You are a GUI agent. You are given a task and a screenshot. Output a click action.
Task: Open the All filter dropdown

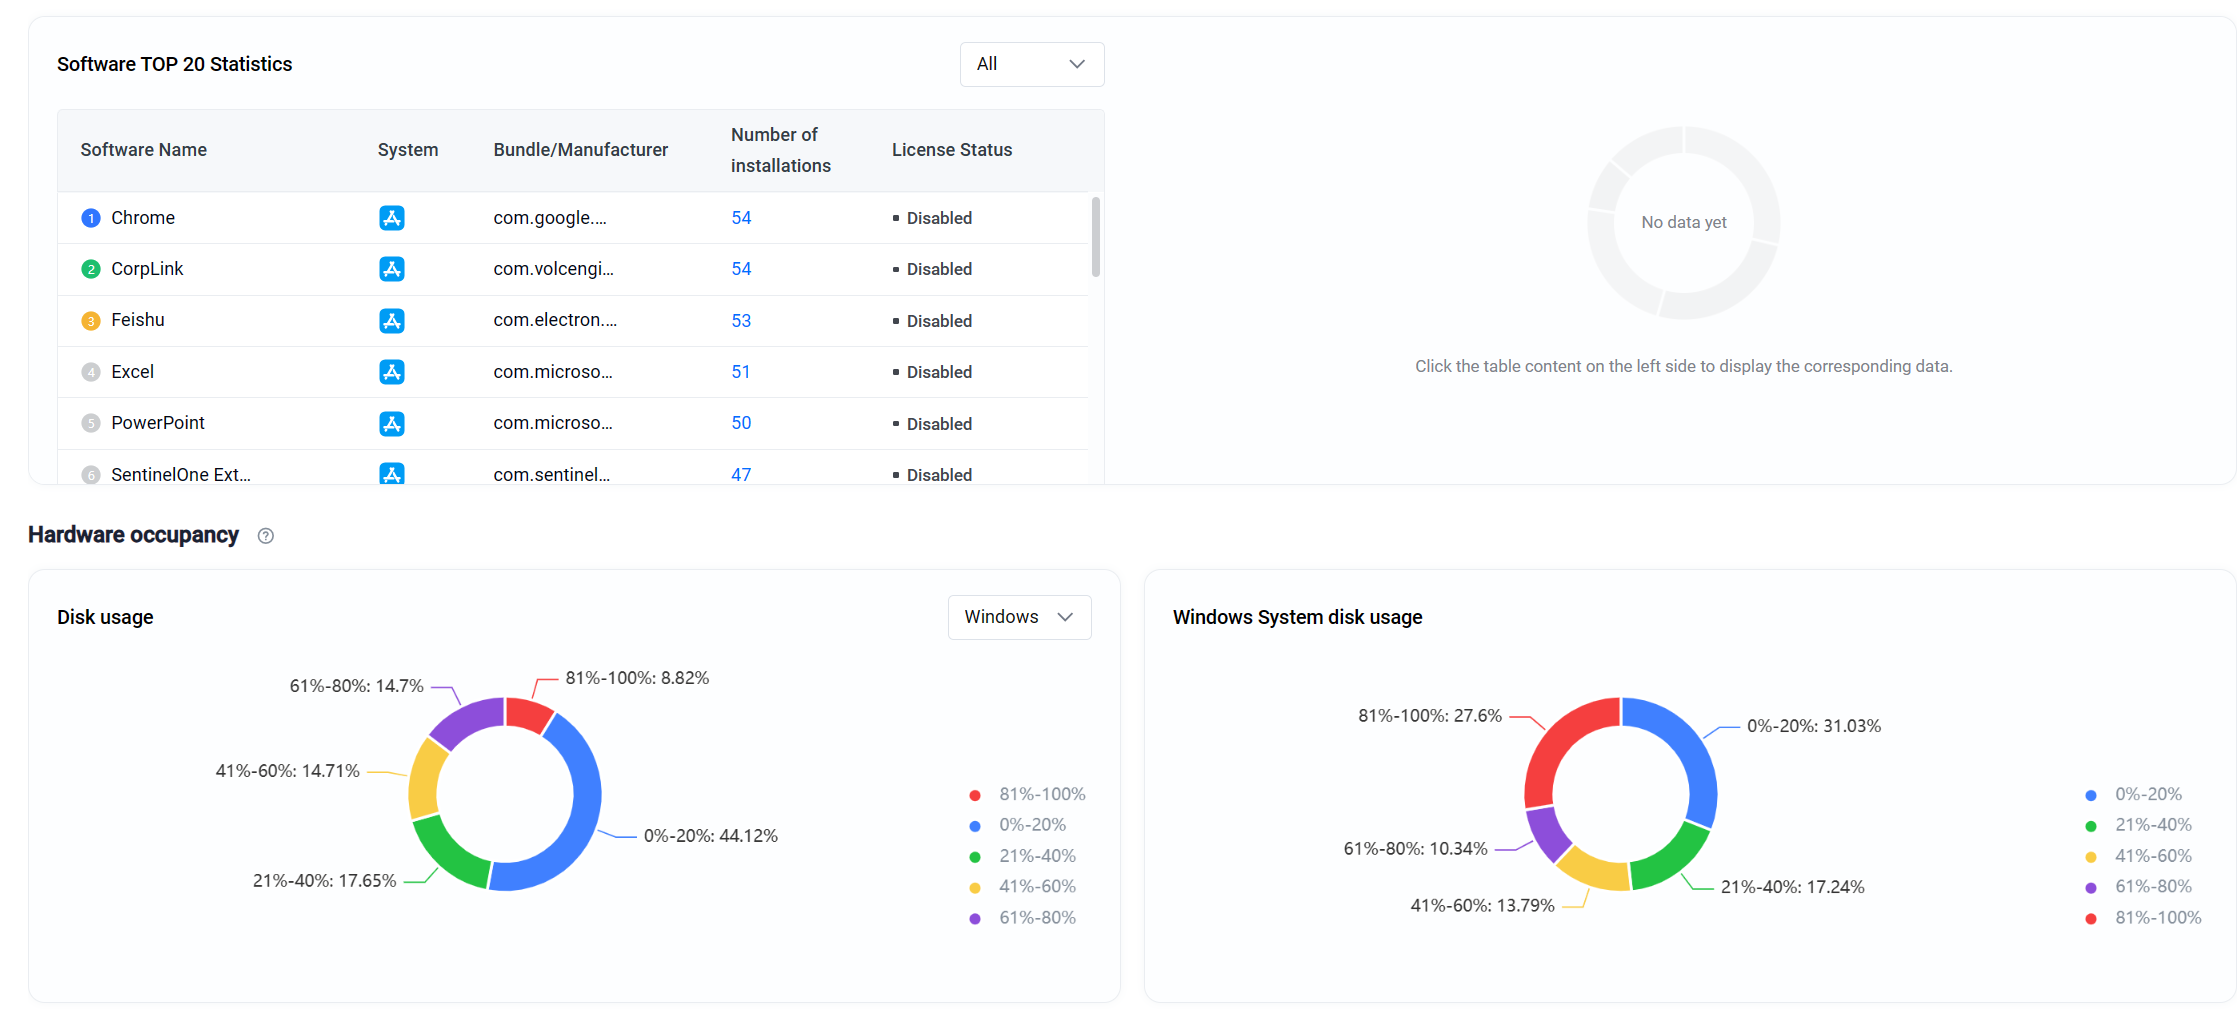tap(1031, 64)
